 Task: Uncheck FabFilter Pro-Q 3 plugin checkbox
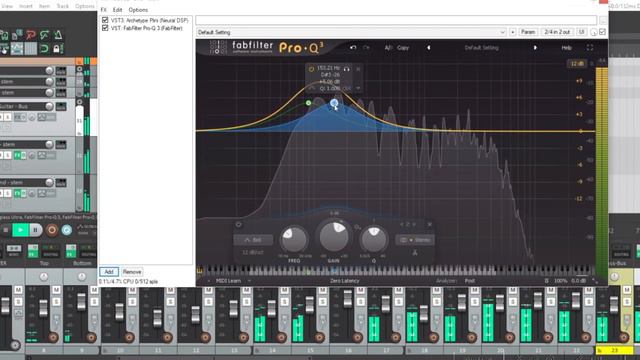pos(105,28)
